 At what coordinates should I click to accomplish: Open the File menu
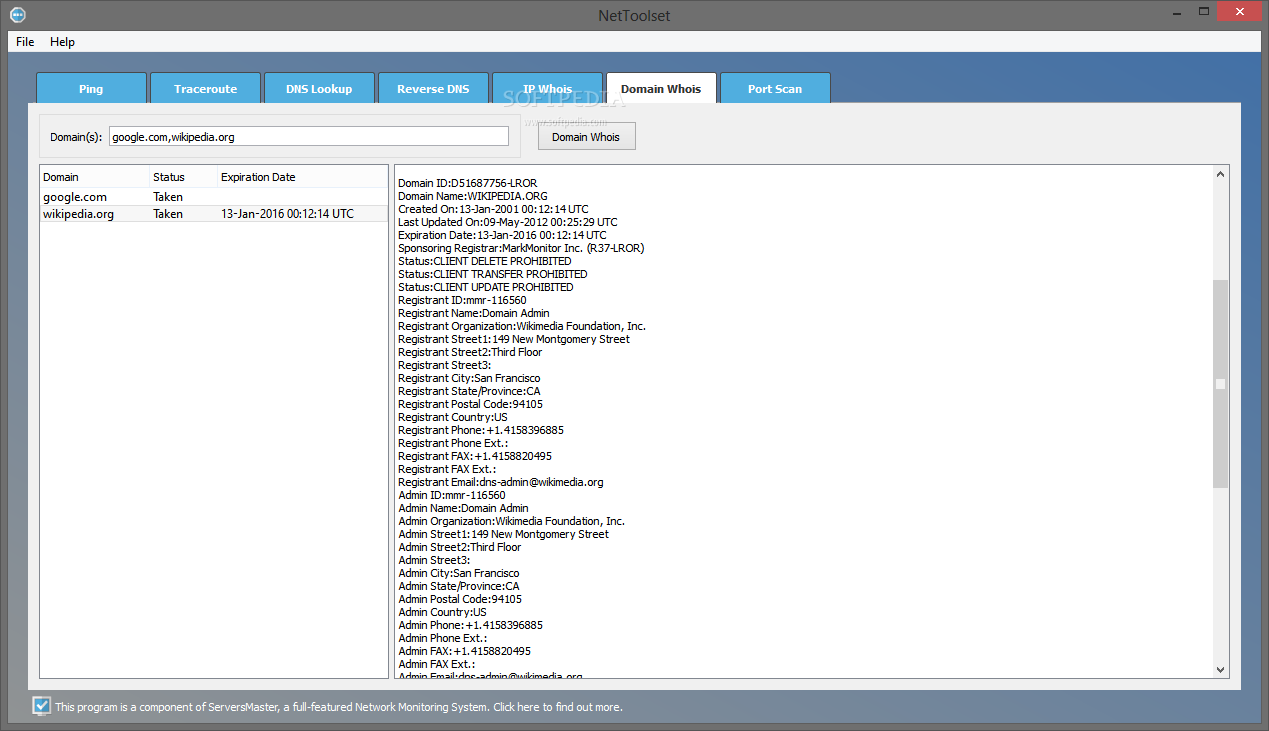(x=25, y=42)
